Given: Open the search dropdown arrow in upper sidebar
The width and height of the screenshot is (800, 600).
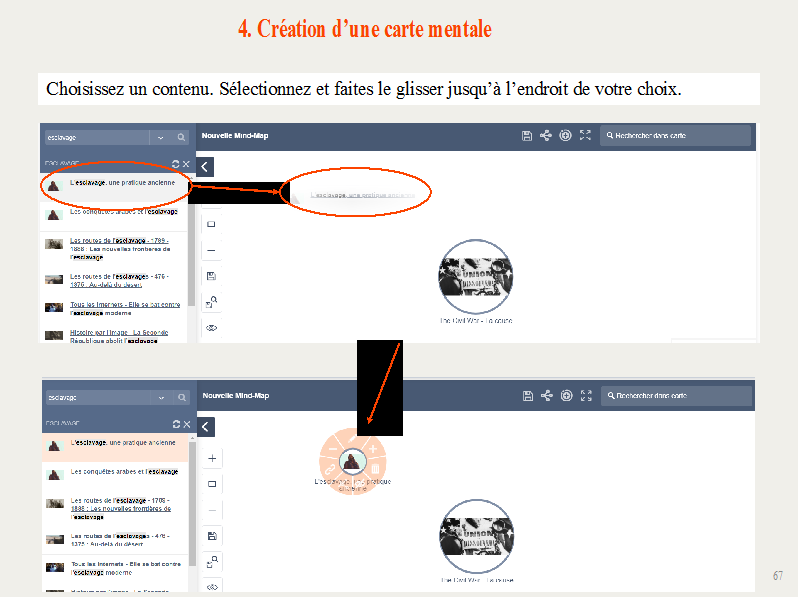Looking at the screenshot, I should pyautogui.click(x=162, y=137).
